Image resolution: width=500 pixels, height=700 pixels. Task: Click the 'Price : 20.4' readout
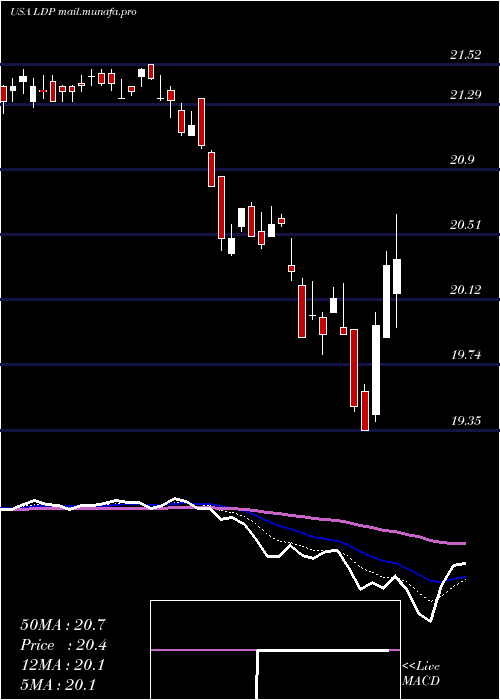(64, 645)
